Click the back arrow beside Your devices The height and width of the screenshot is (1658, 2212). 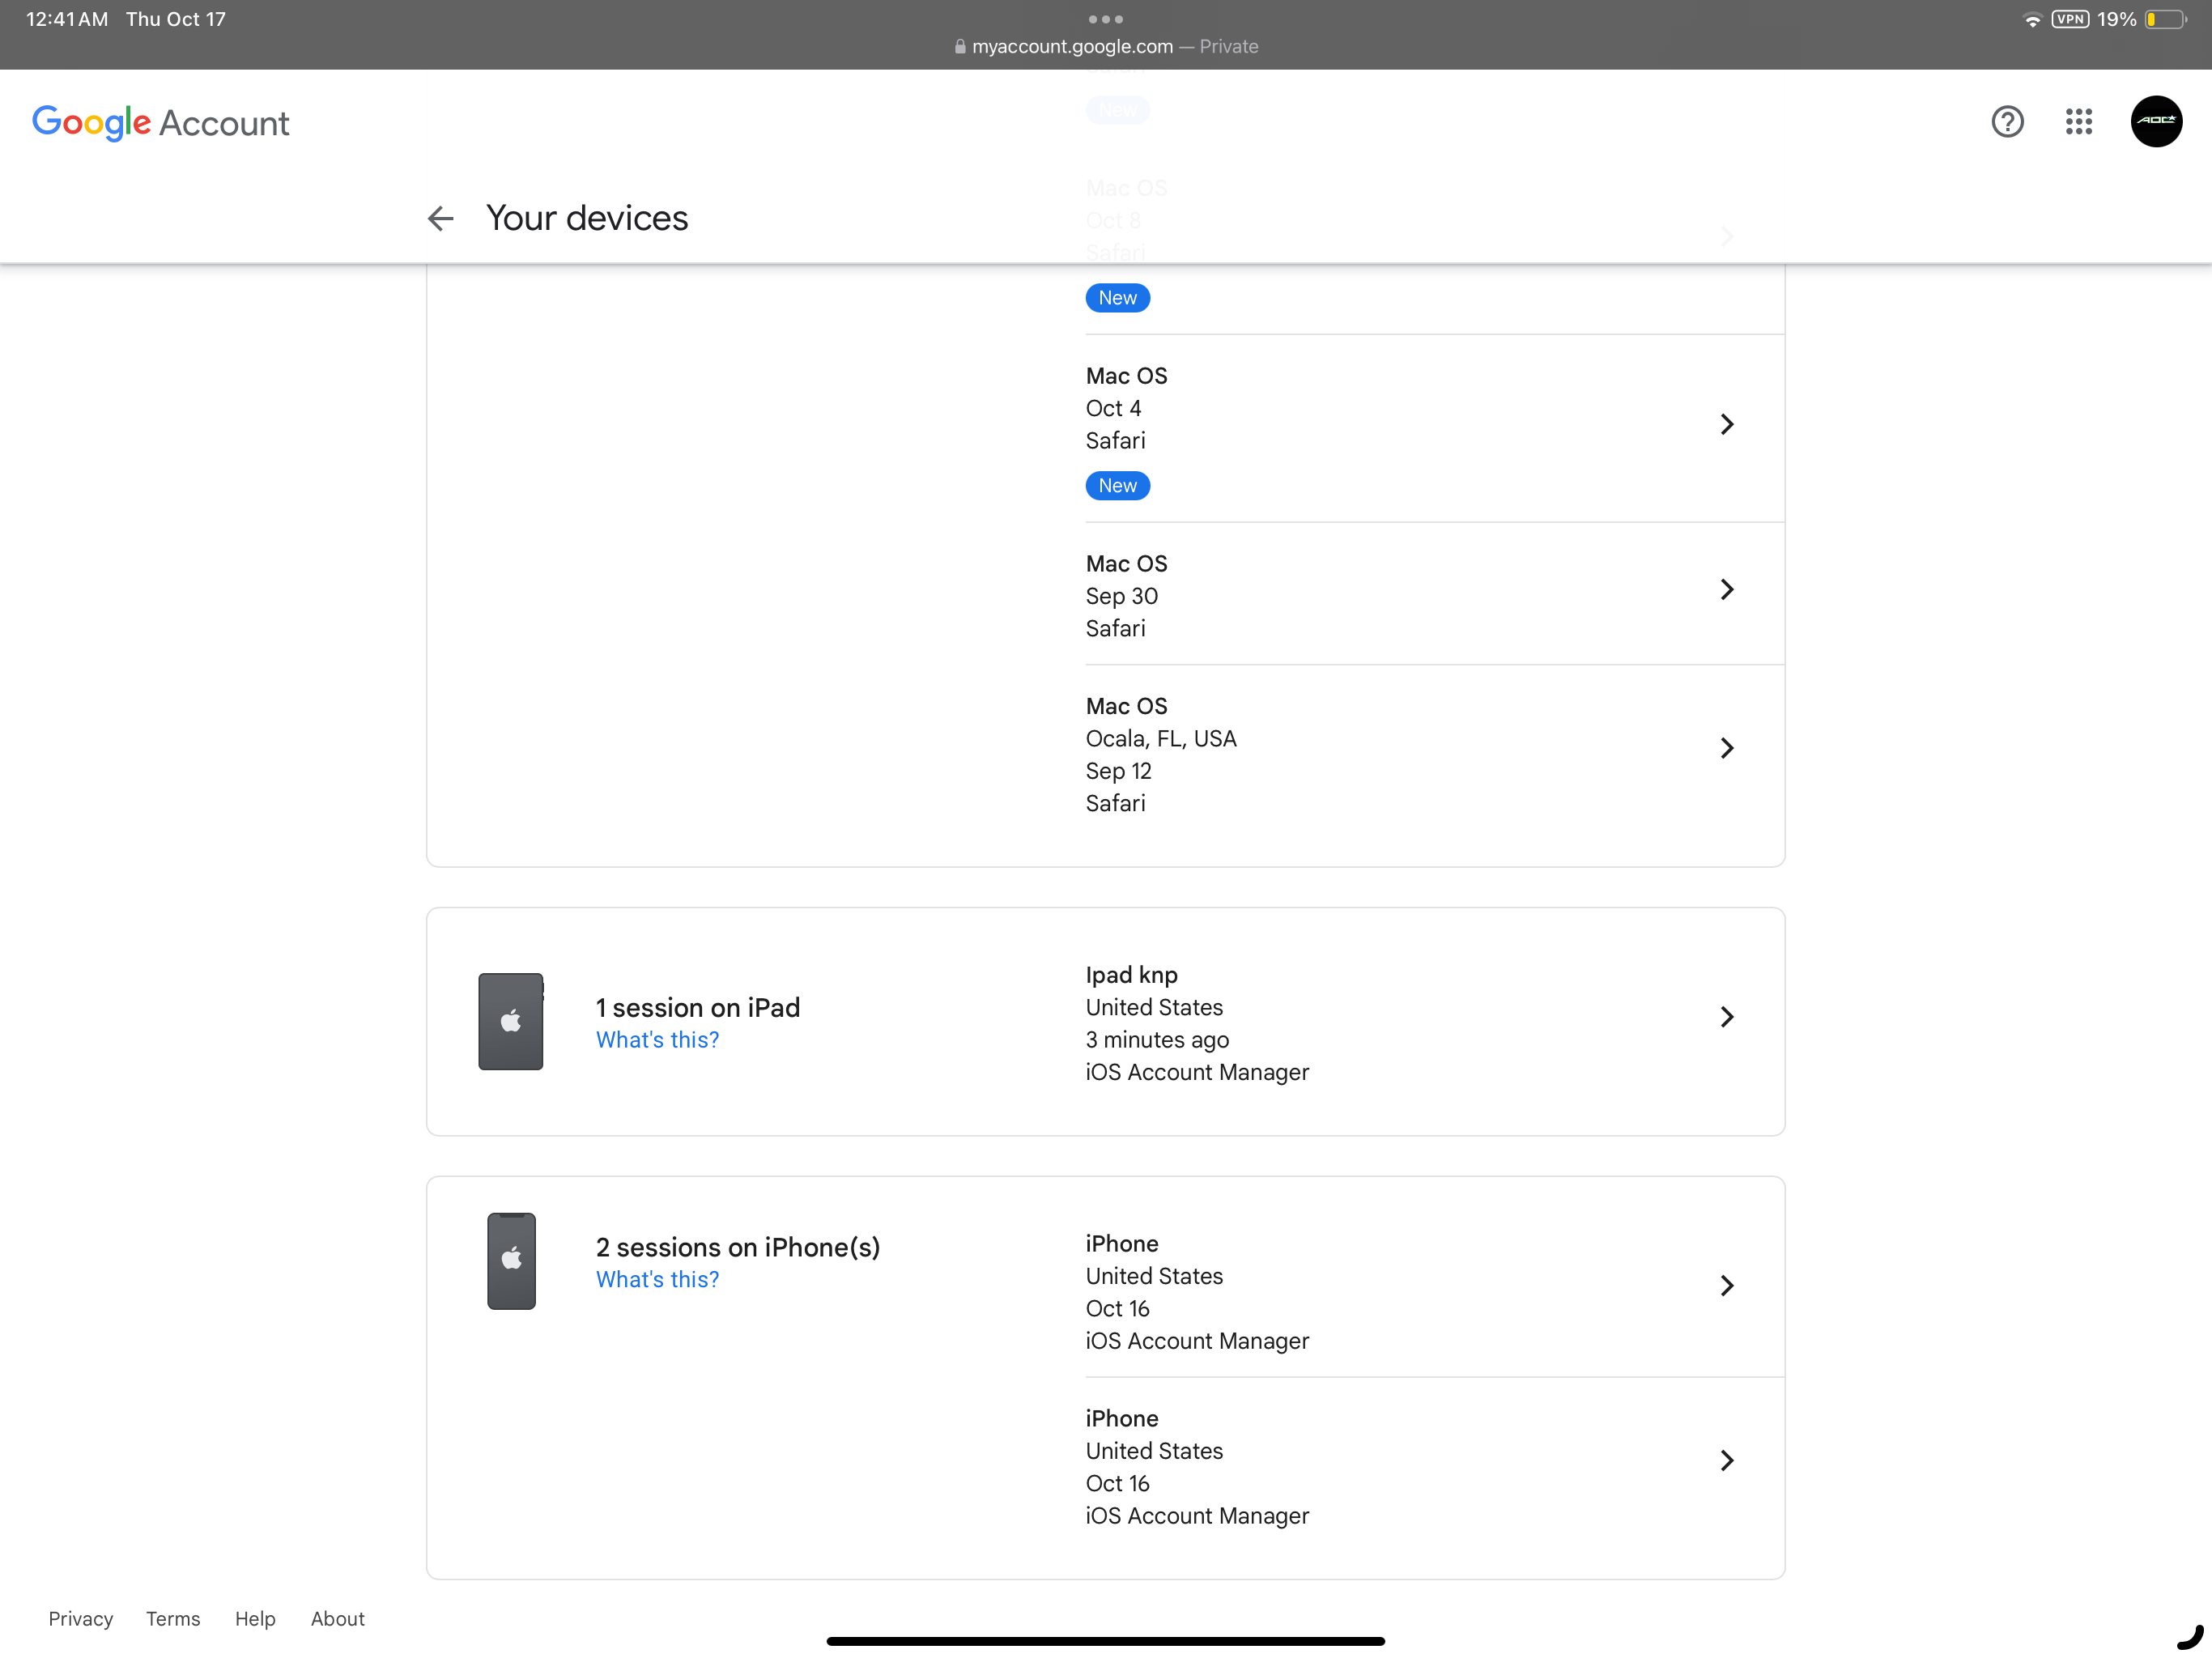point(440,218)
